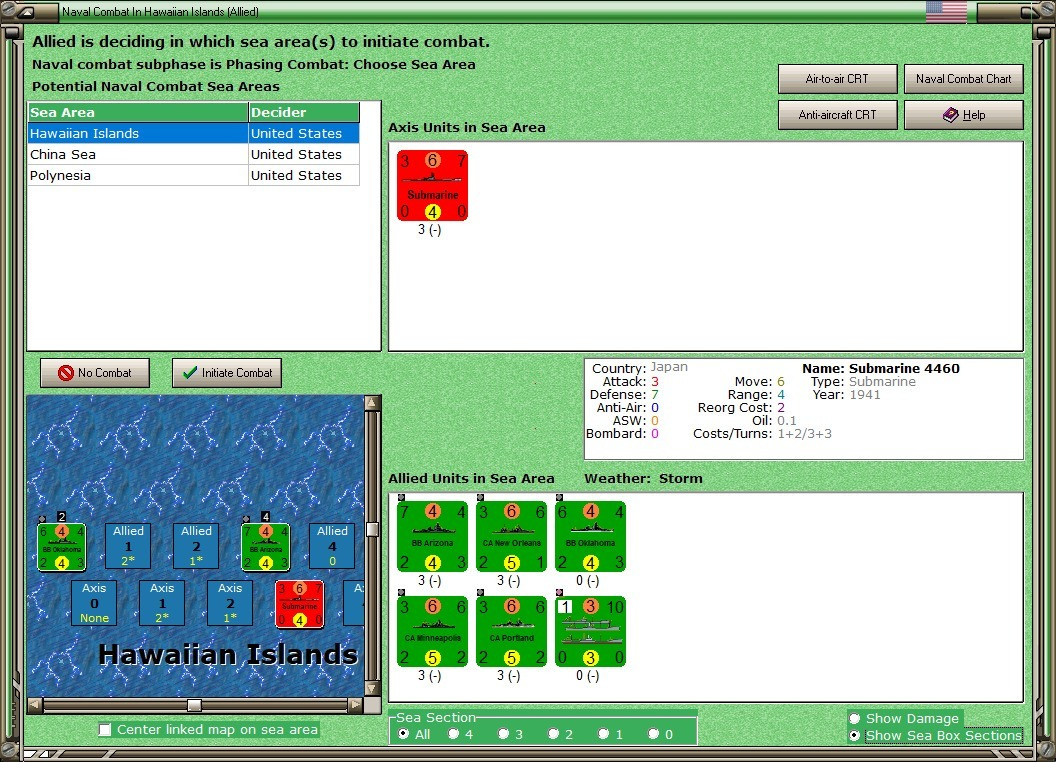Click the Initiate Combat button

click(x=227, y=373)
